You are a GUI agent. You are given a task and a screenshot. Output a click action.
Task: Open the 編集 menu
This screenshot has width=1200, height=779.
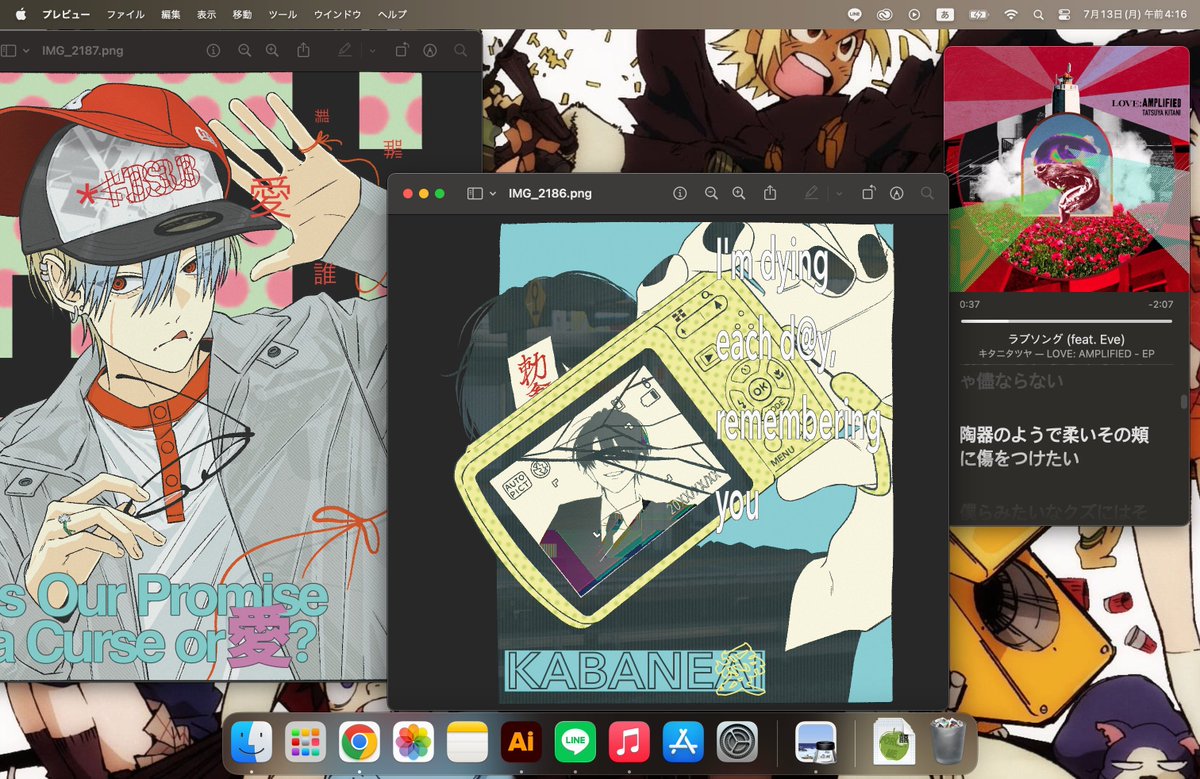pos(171,14)
